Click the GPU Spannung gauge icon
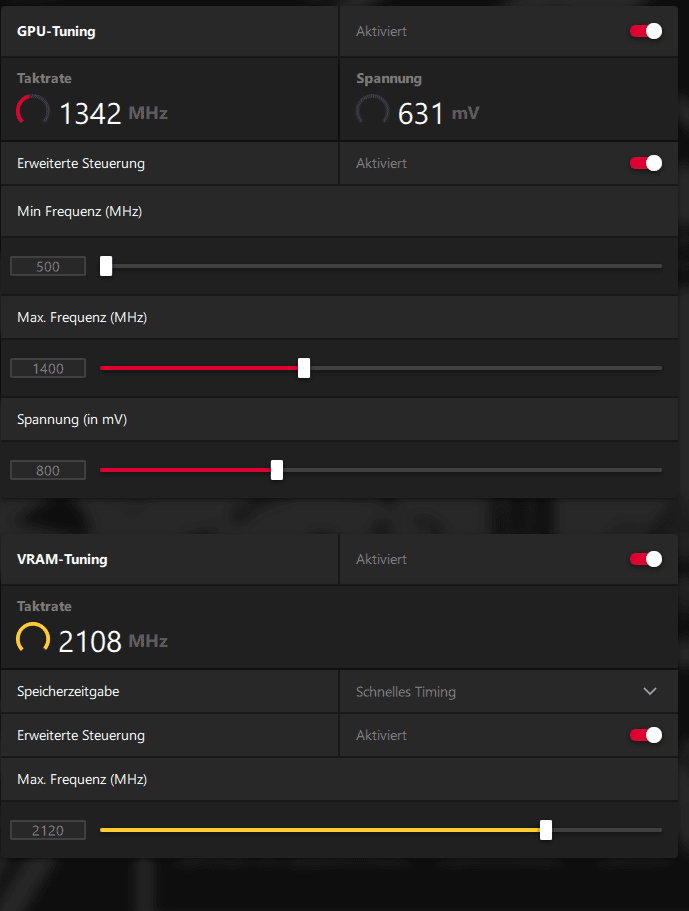Screen dimensions: 689x911 click(x=372, y=110)
